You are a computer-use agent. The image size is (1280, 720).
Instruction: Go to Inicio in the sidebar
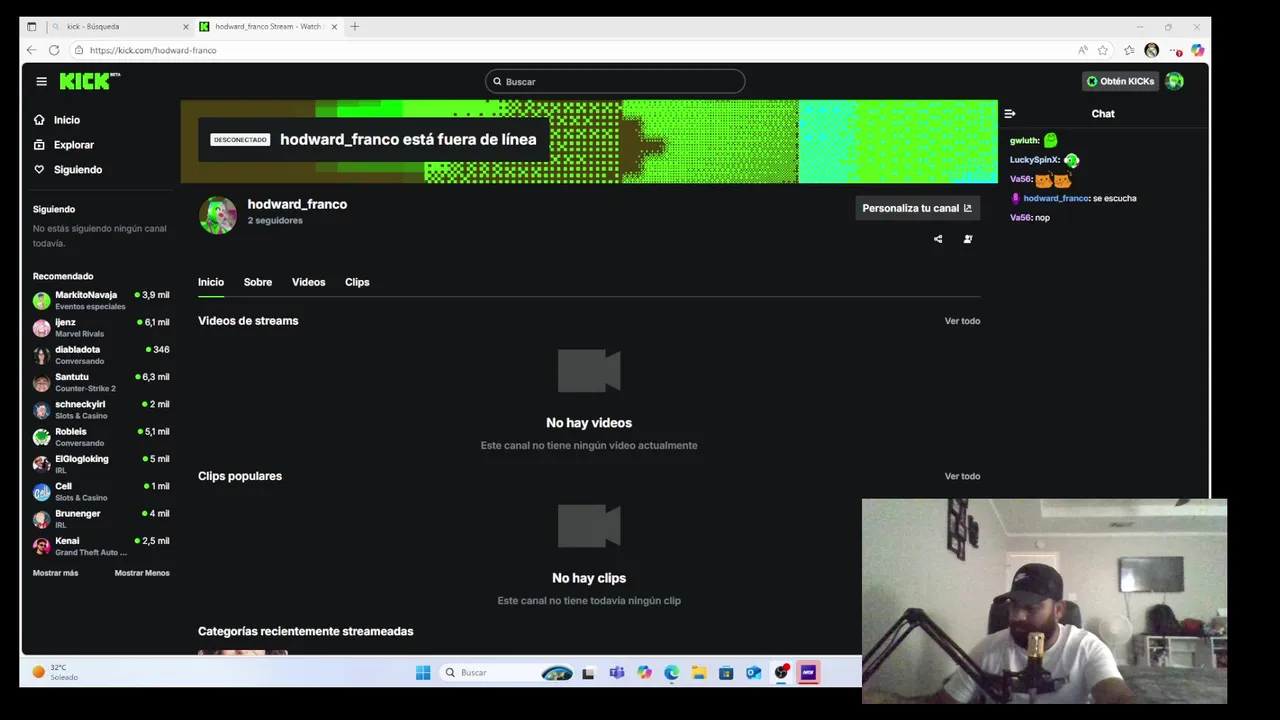(57, 120)
